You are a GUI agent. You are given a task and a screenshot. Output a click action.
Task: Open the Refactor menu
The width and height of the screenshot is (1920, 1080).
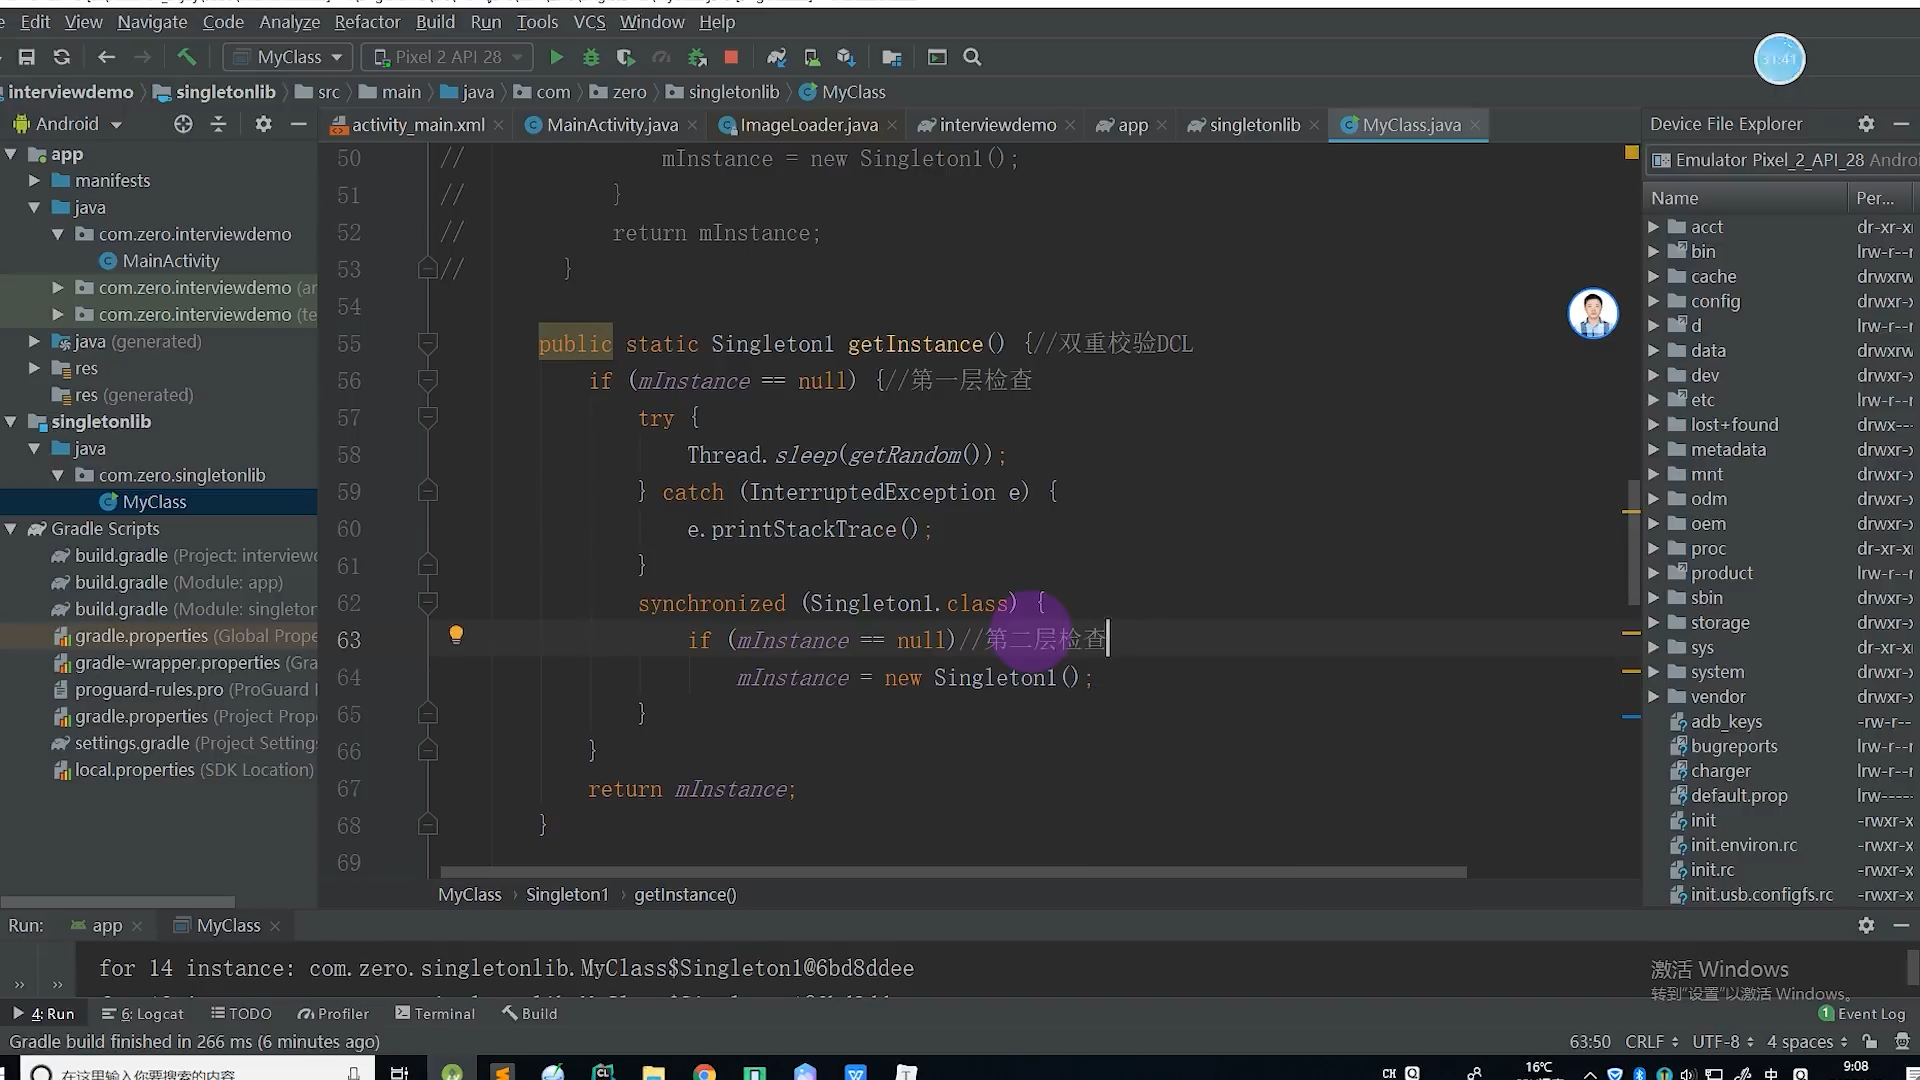(x=366, y=22)
